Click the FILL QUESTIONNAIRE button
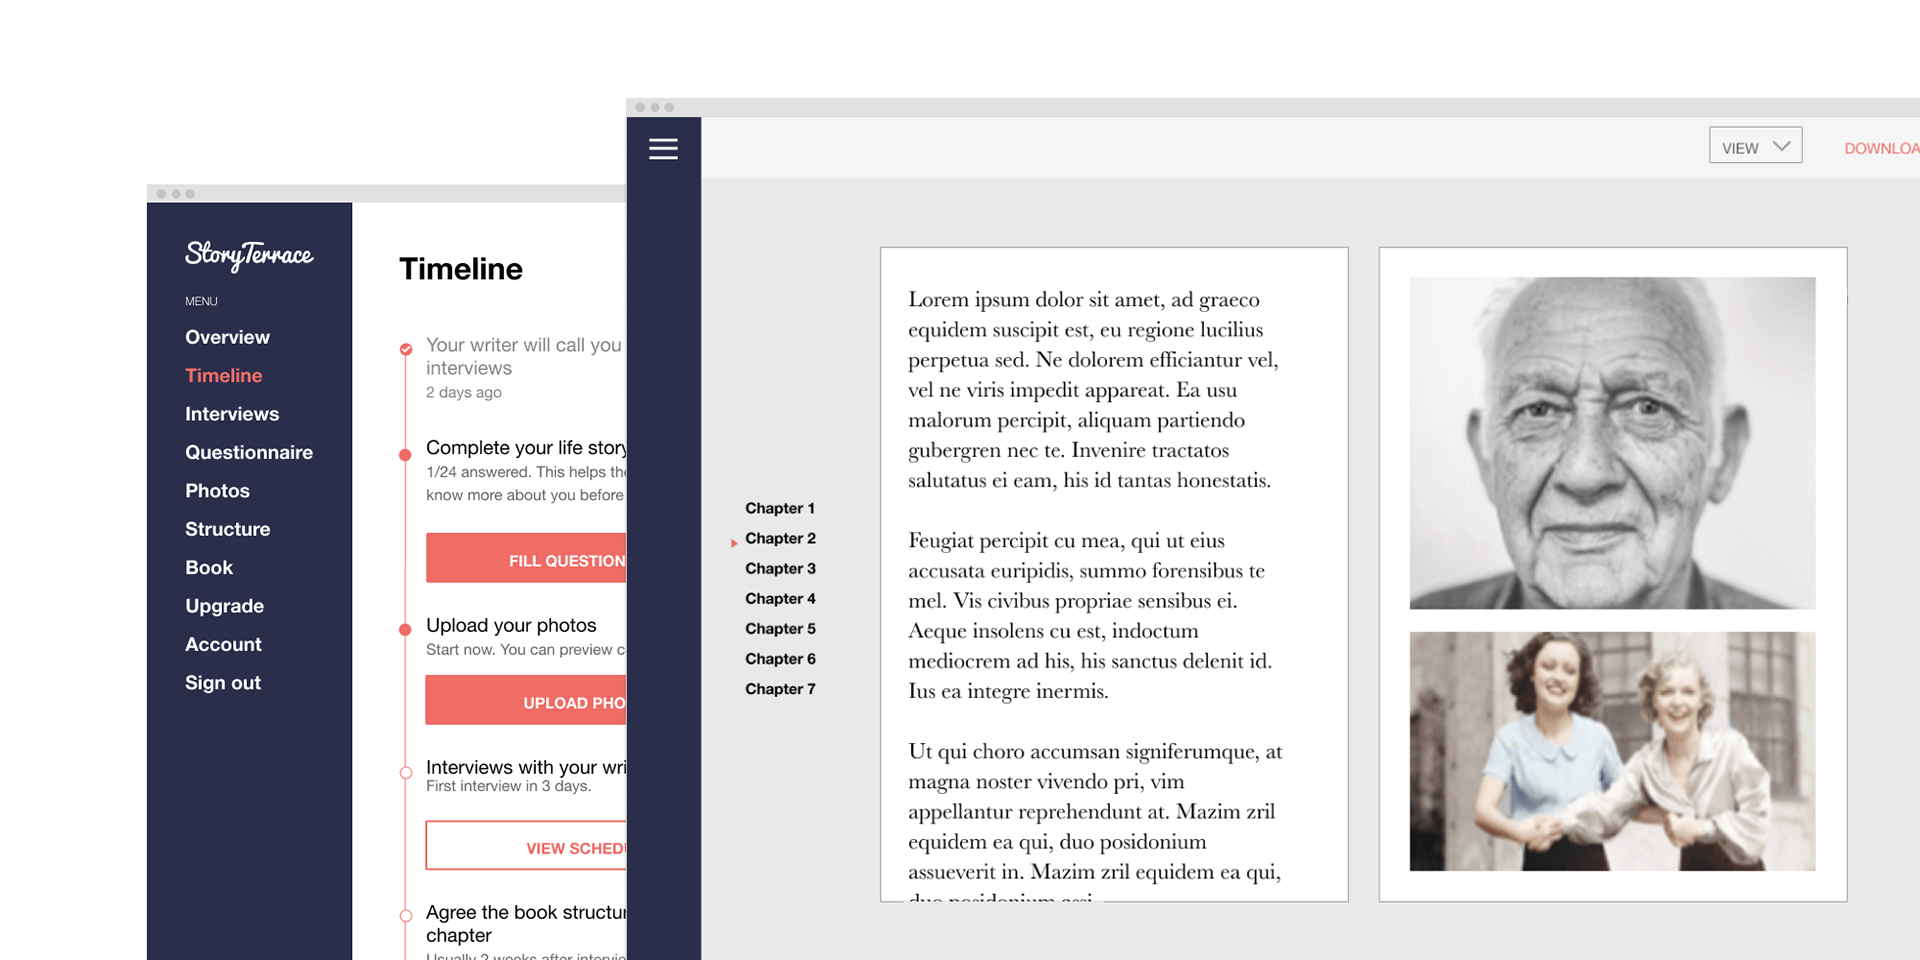1920x960 pixels. point(526,558)
